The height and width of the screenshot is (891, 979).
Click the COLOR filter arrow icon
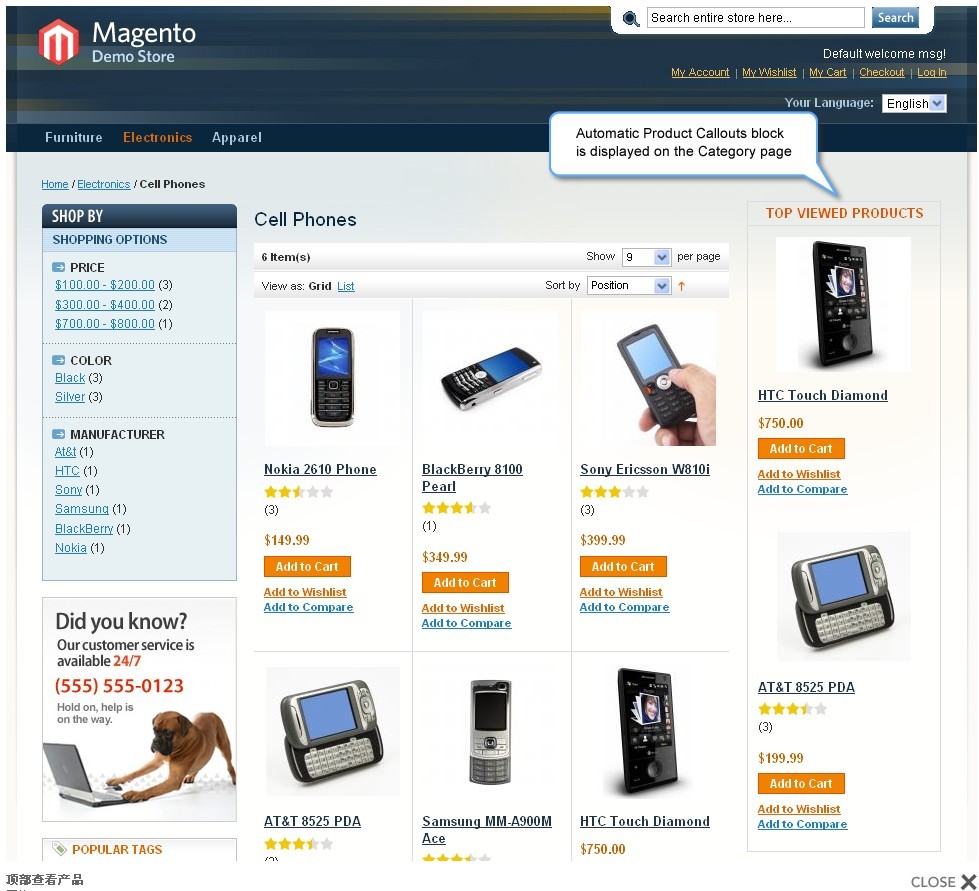click(58, 360)
